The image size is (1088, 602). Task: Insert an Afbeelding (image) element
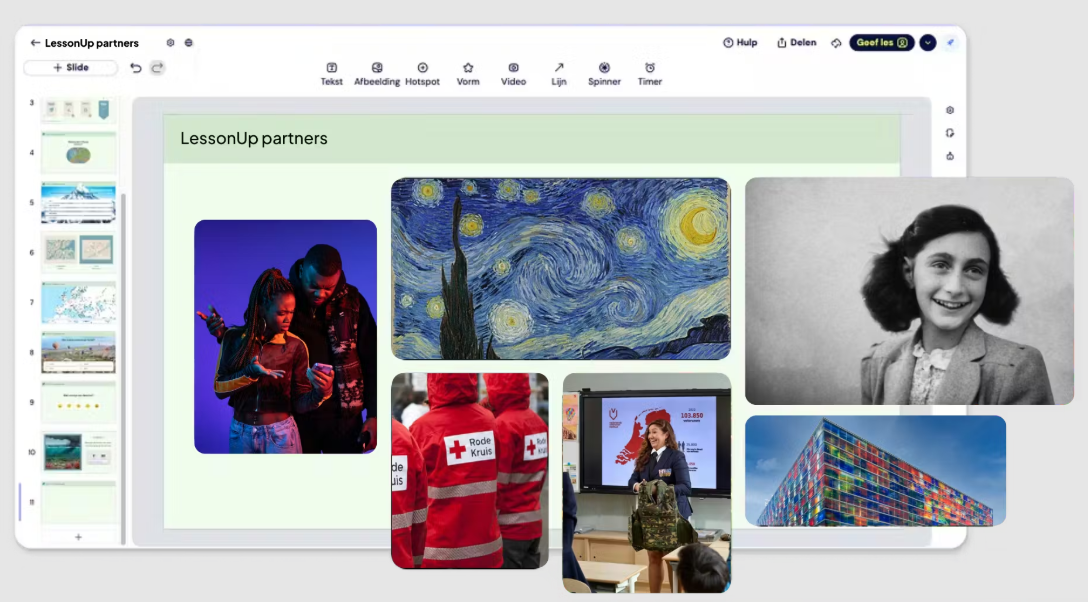coord(377,74)
